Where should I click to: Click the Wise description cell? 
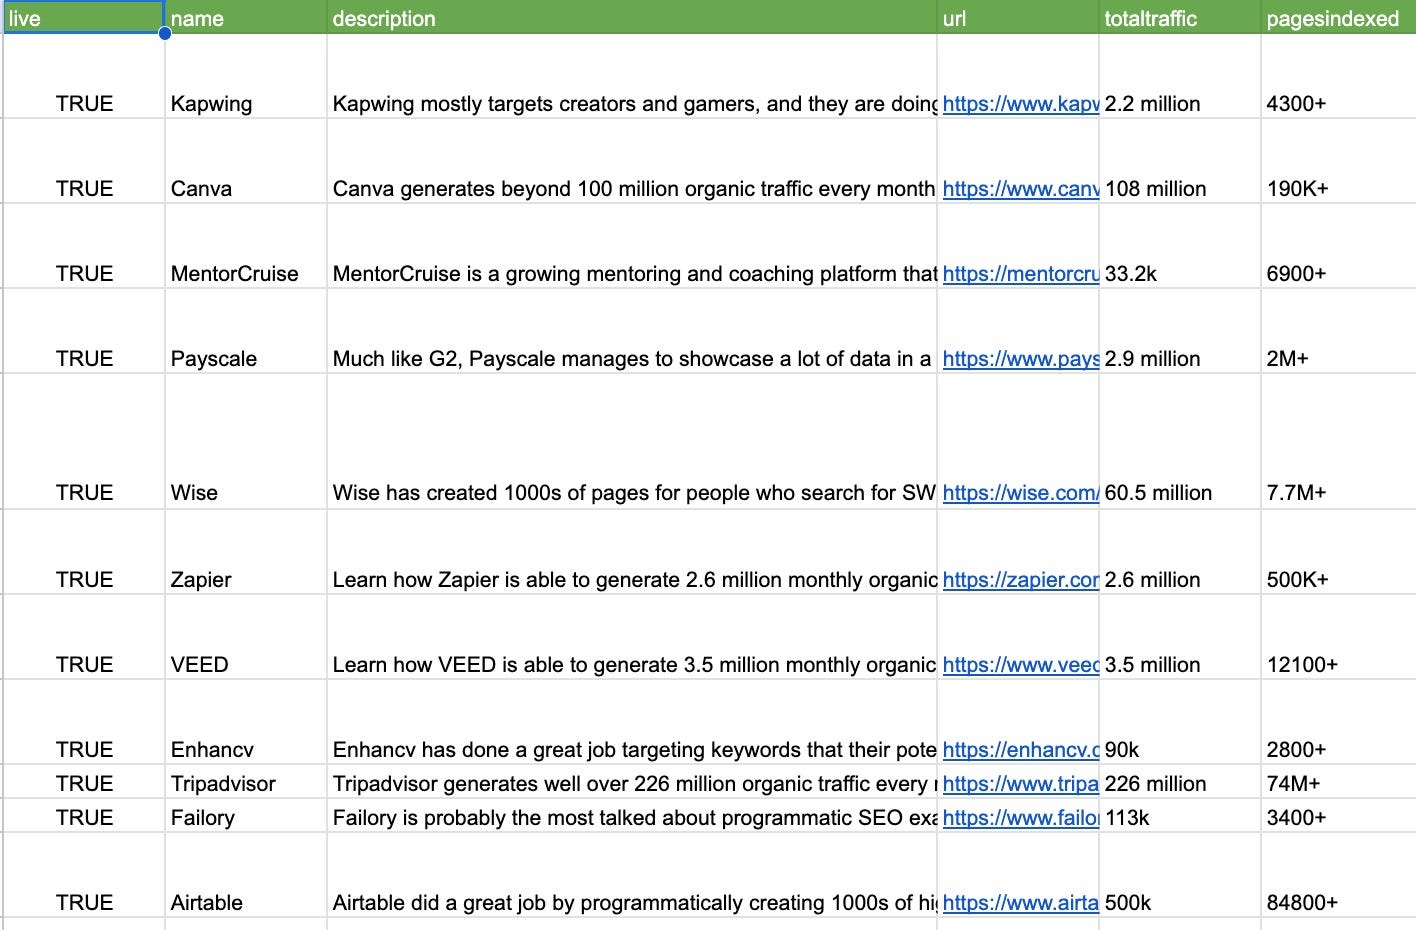(x=632, y=442)
